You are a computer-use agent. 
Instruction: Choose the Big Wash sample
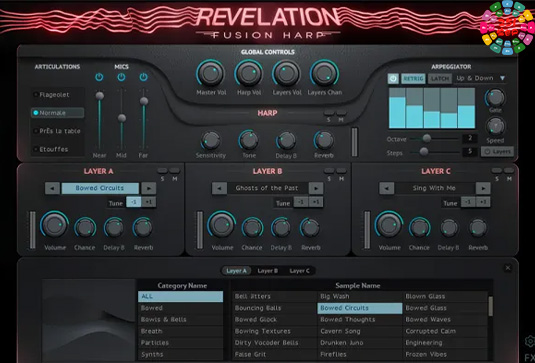[x=360, y=296]
